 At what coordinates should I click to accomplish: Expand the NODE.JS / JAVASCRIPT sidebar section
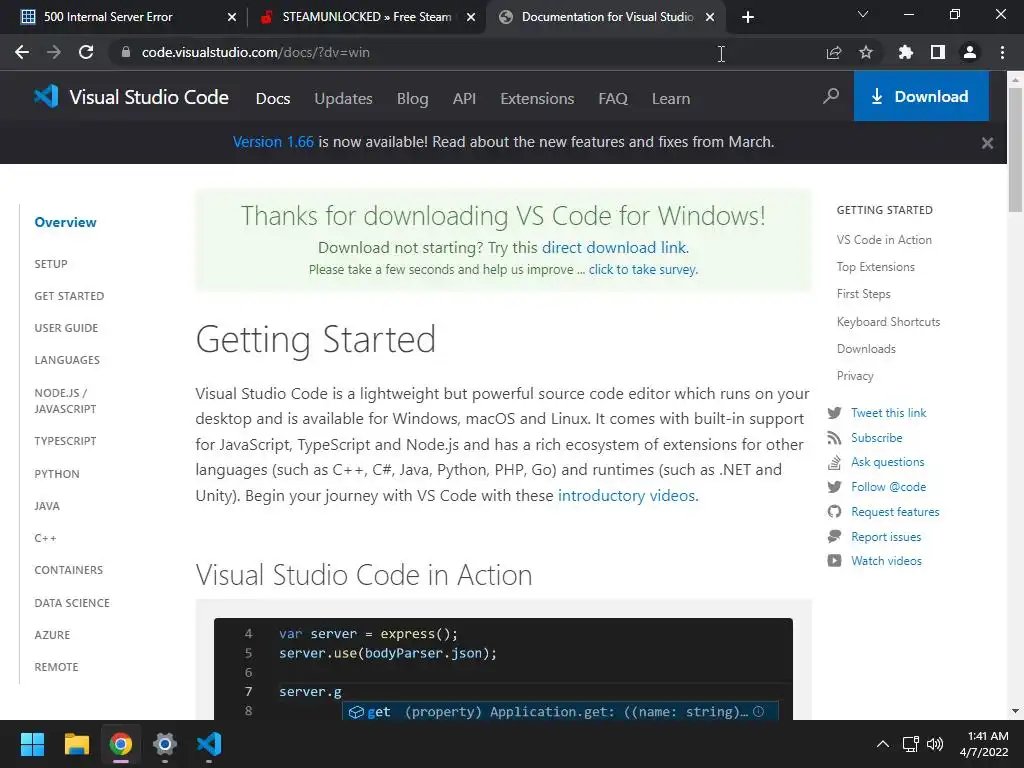[65, 401]
